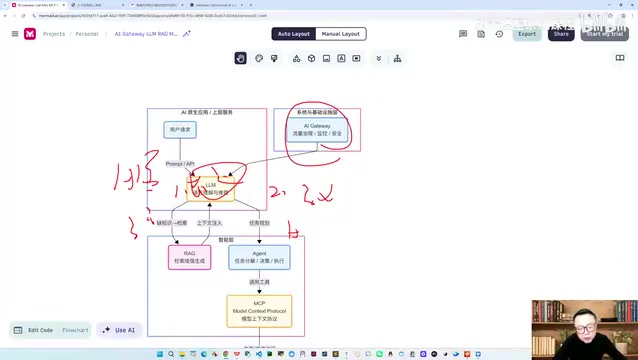Select the 用户请求 node
Image resolution: width=638 pixels, height=360 pixels.
pyautogui.click(x=180, y=130)
